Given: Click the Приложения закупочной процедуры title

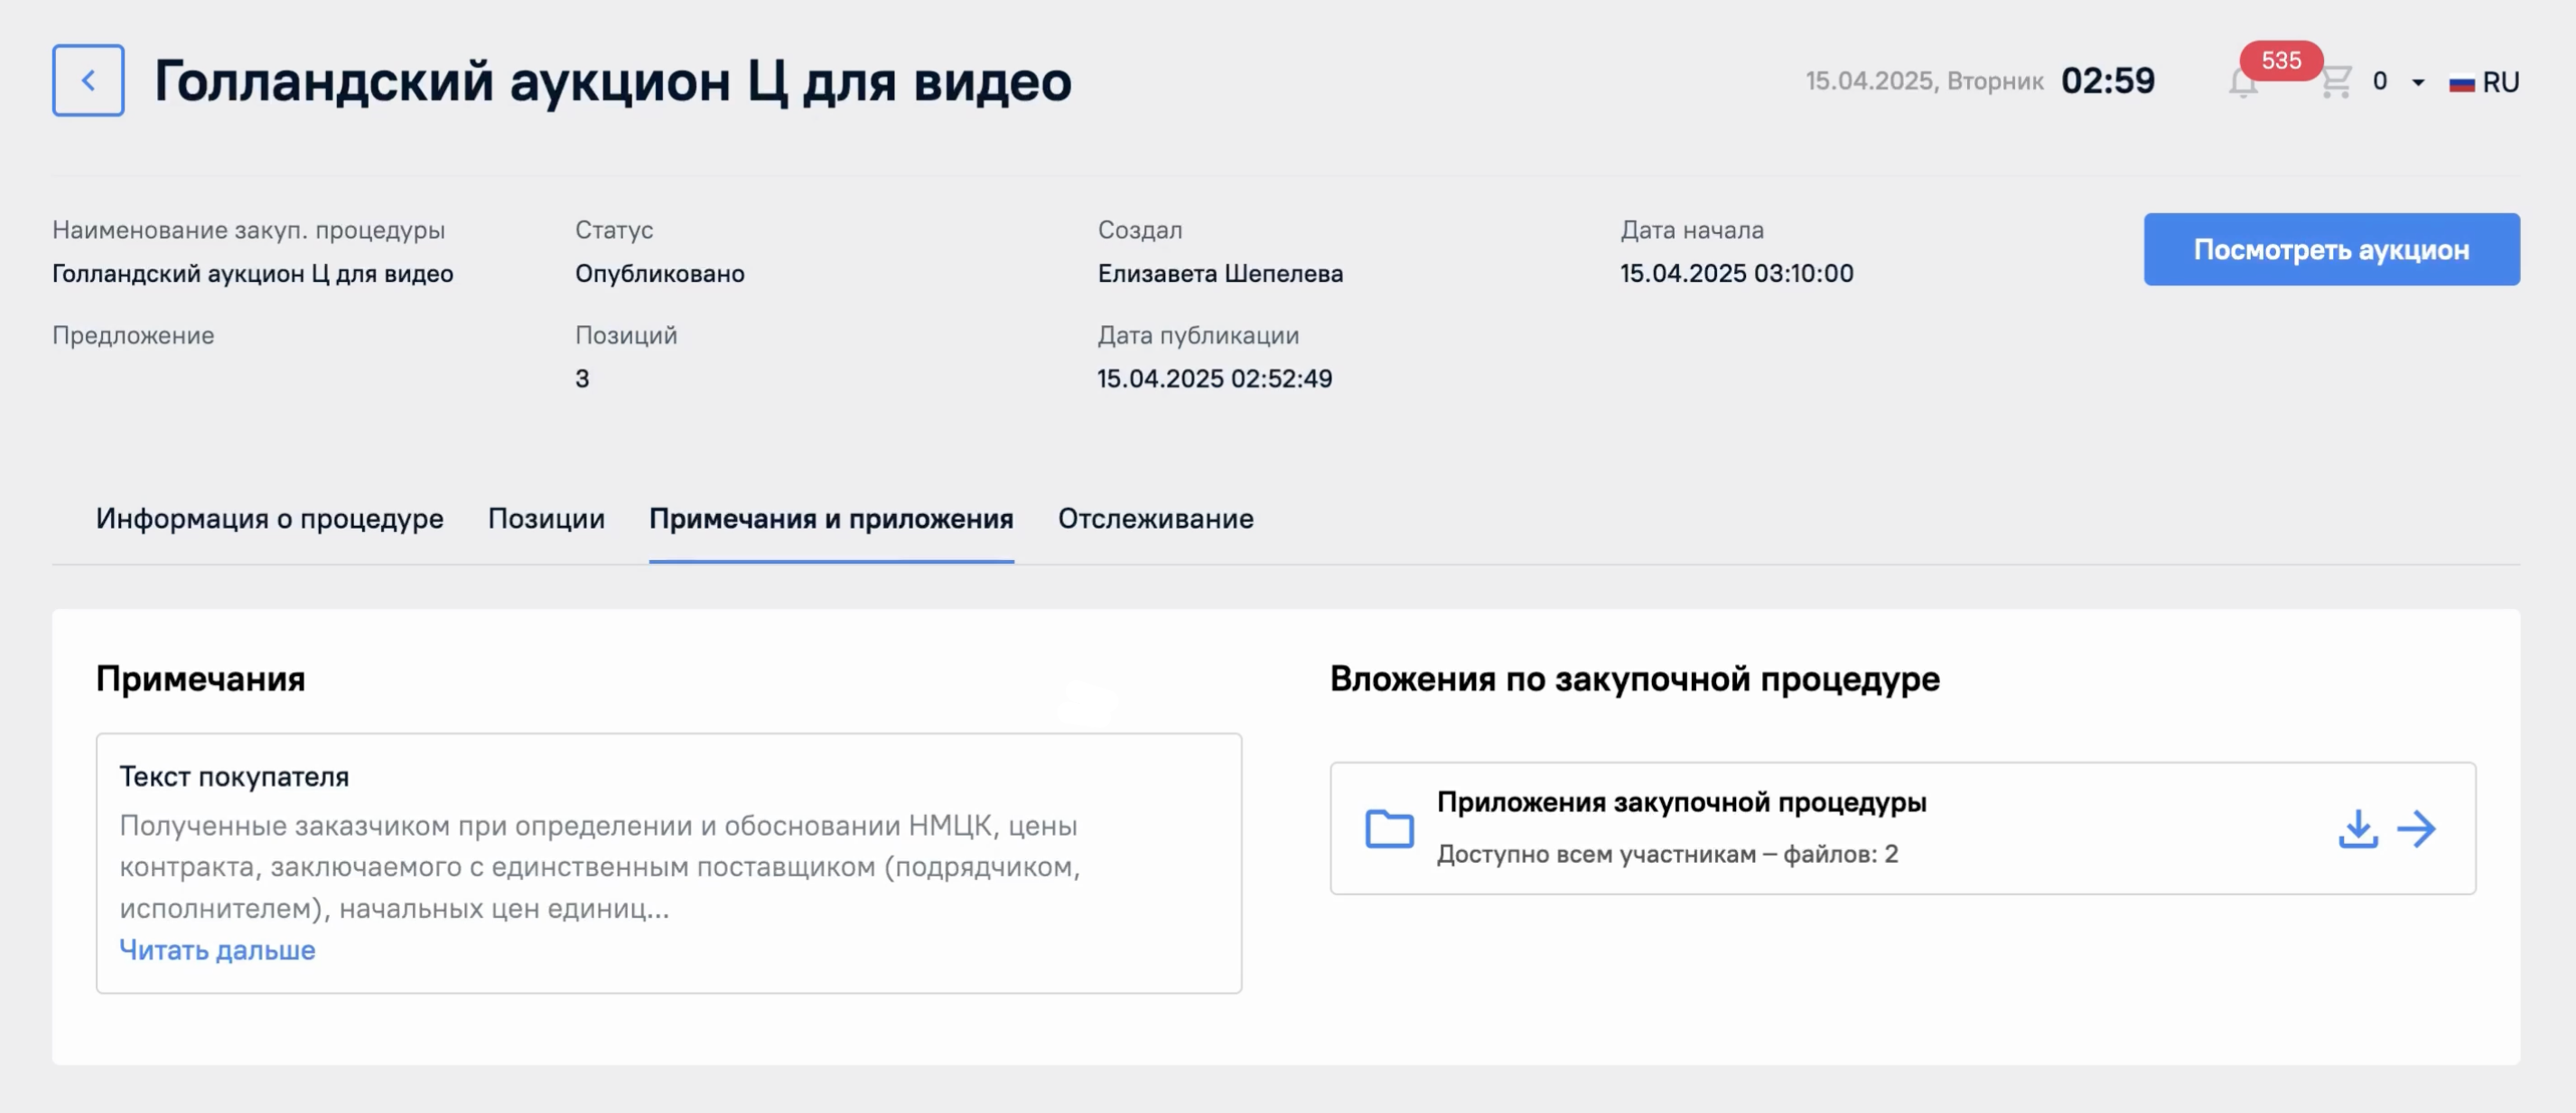Looking at the screenshot, I should (1681, 802).
